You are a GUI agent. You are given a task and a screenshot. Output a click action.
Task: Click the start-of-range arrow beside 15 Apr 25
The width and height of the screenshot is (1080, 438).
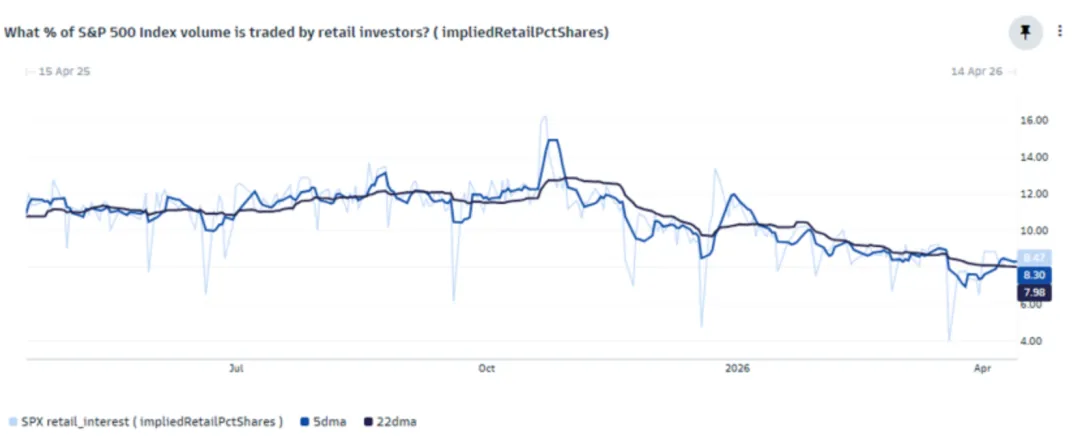(x=29, y=72)
